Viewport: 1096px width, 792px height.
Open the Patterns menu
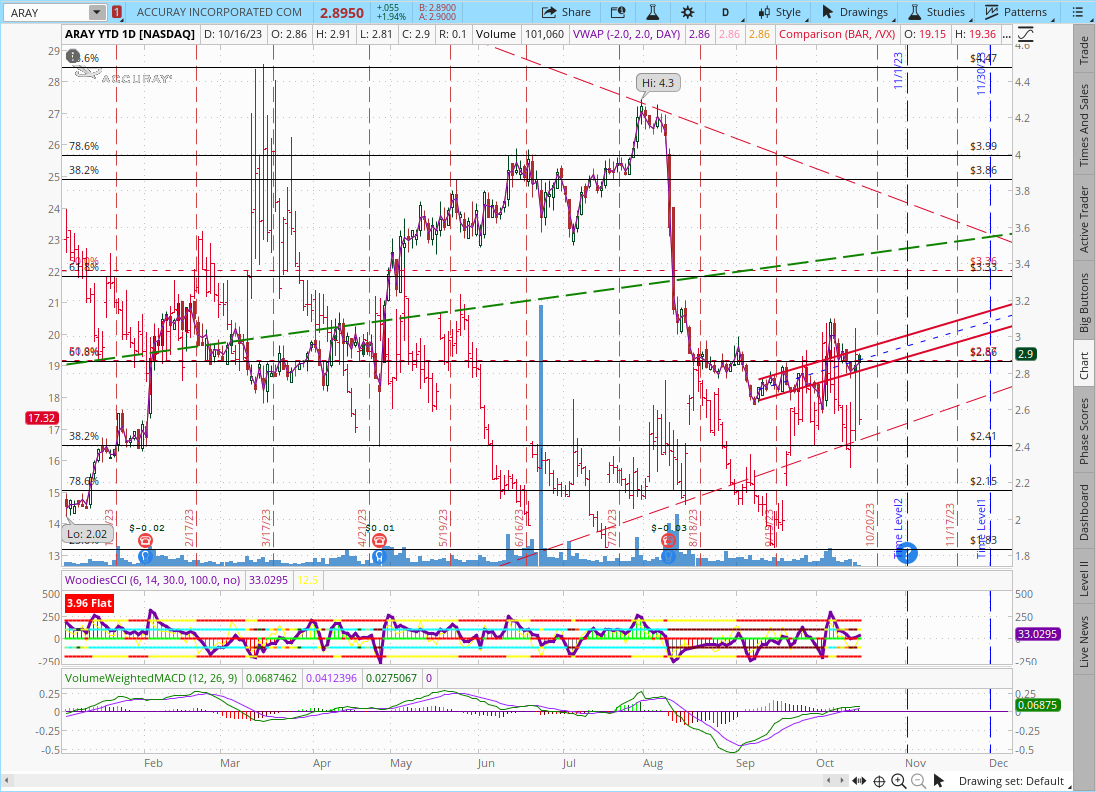pos(1015,12)
